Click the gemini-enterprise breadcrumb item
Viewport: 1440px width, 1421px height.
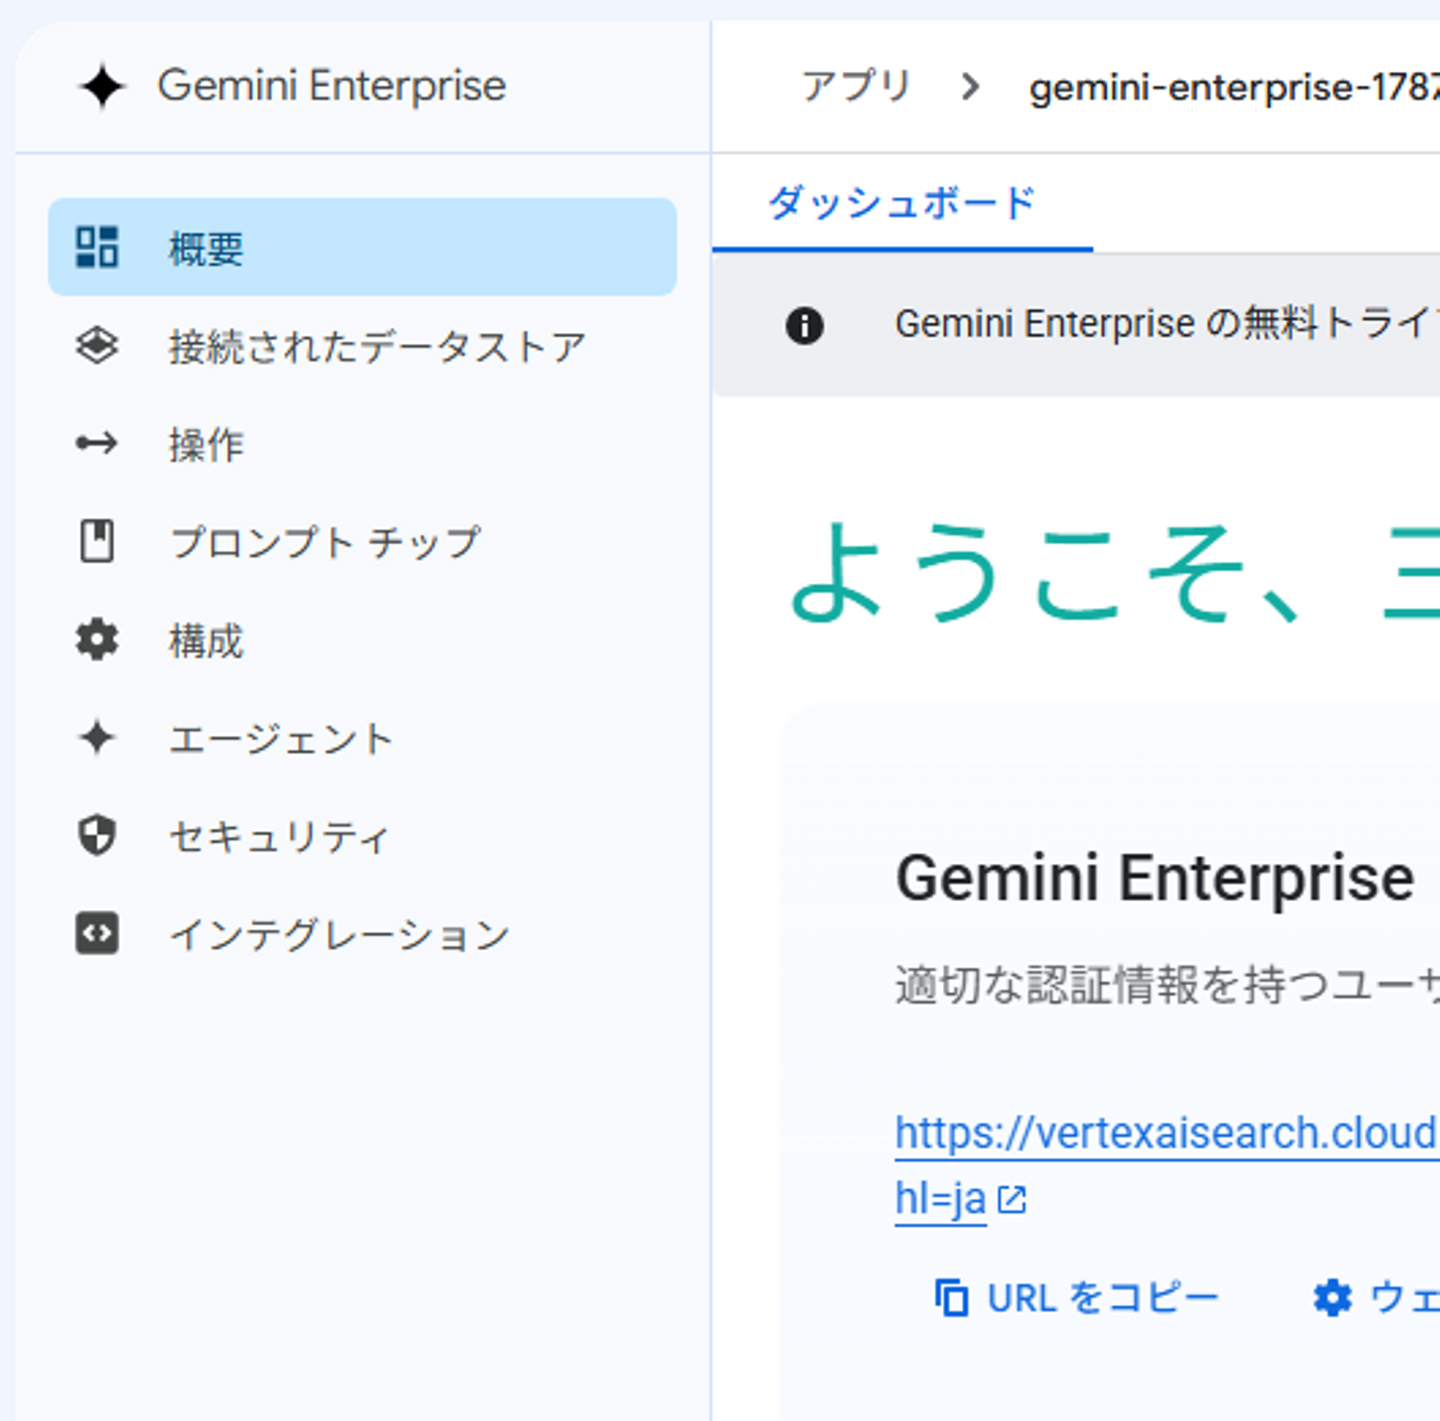(1234, 88)
